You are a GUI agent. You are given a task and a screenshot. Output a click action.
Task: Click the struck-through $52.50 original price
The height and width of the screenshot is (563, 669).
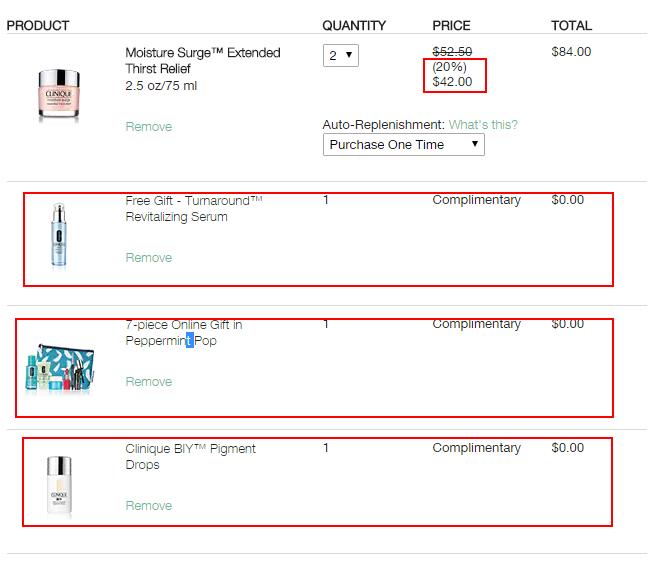(x=452, y=52)
